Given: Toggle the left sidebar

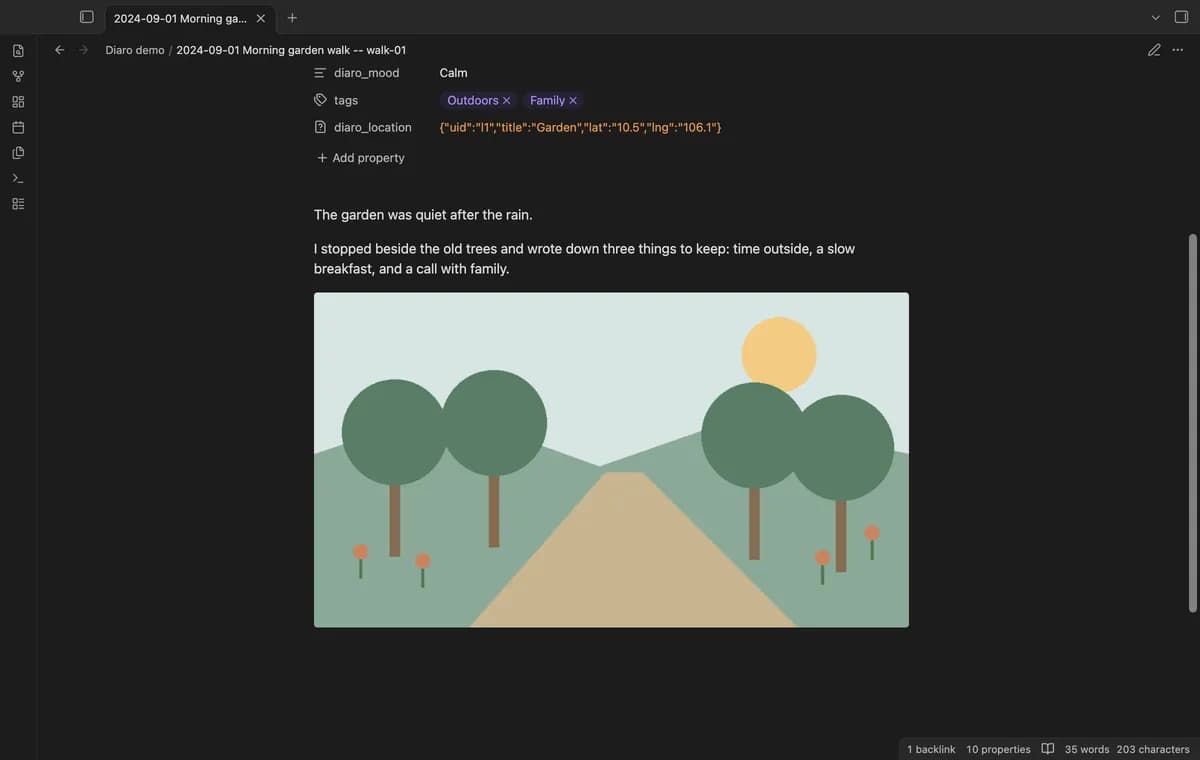Looking at the screenshot, I should [x=87, y=18].
